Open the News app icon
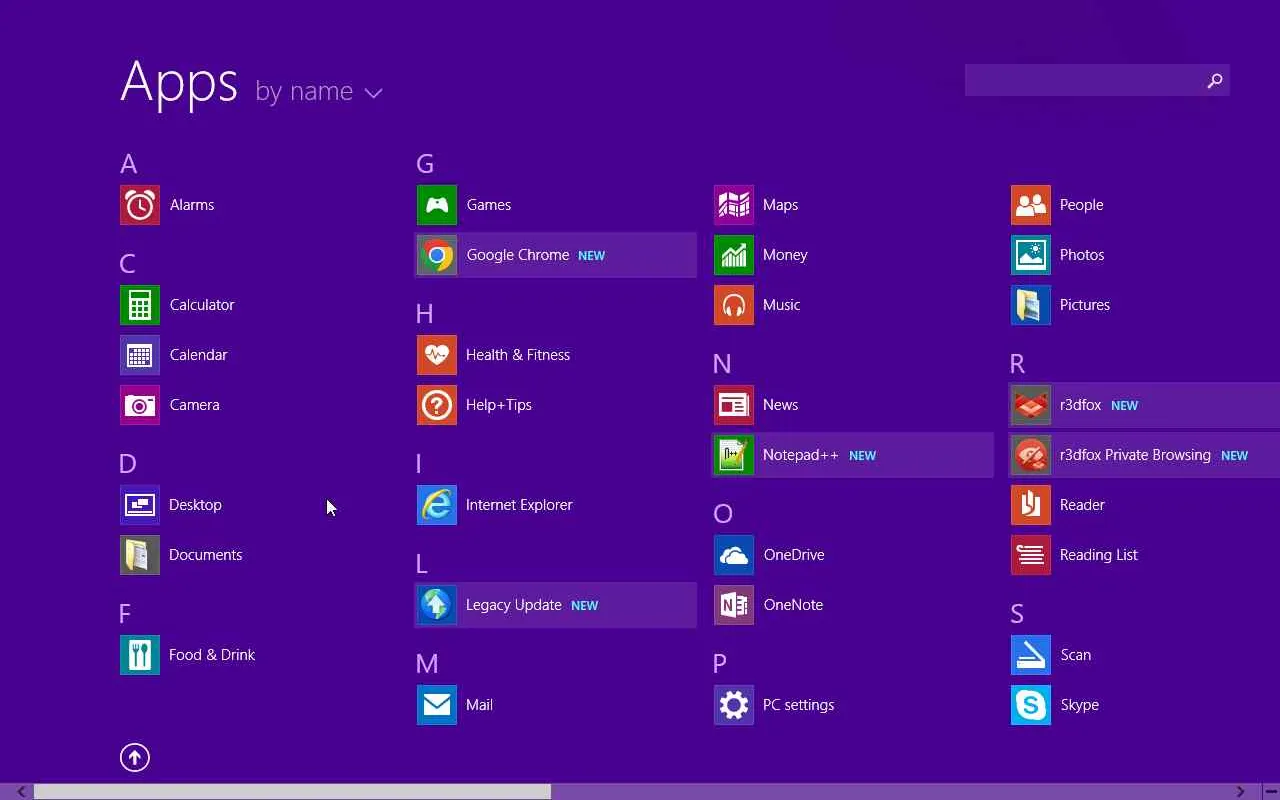 point(734,405)
